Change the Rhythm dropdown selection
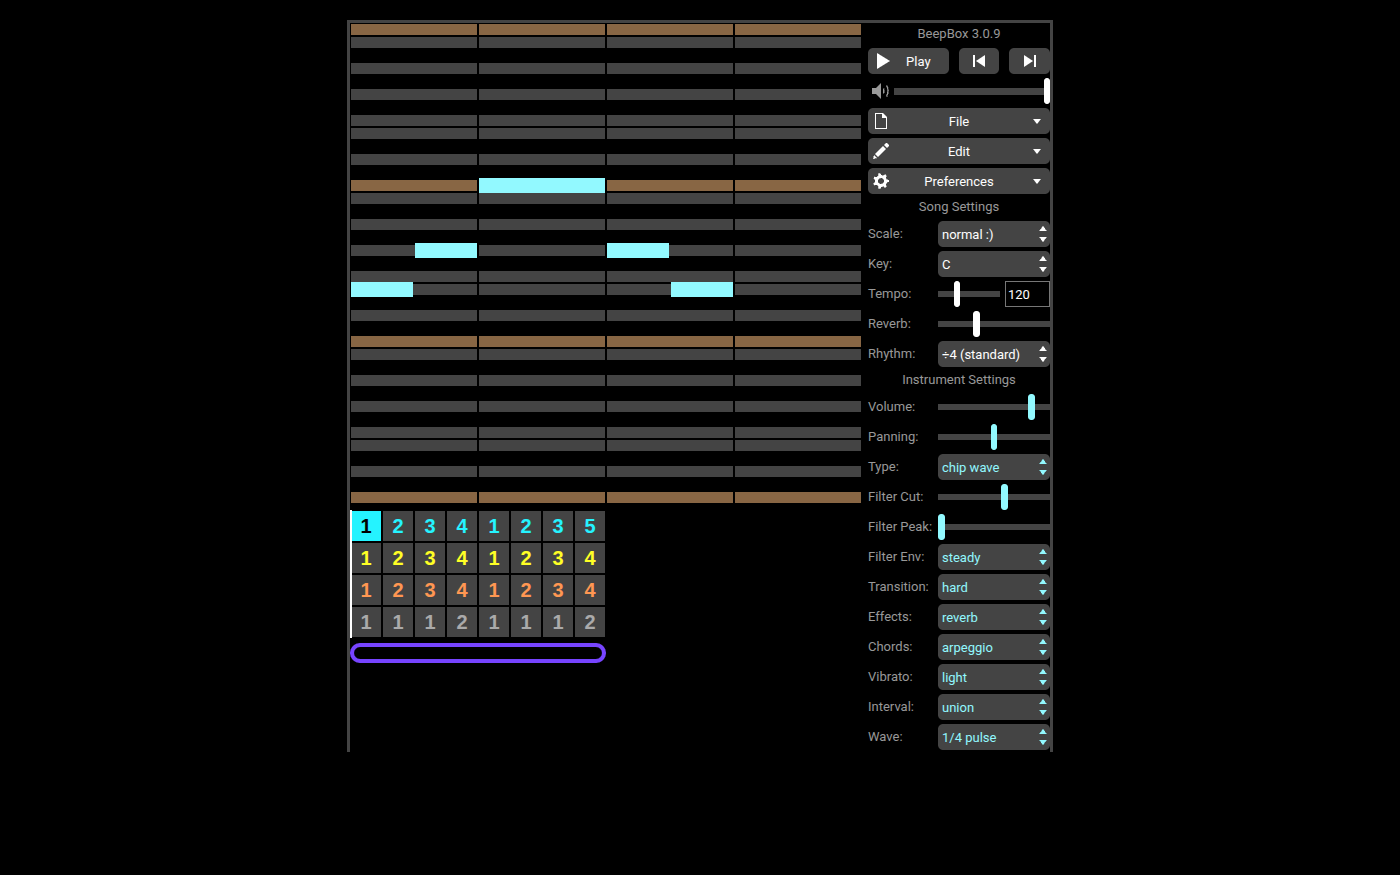The height and width of the screenshot is (875, 1400). tap(994, 354)
